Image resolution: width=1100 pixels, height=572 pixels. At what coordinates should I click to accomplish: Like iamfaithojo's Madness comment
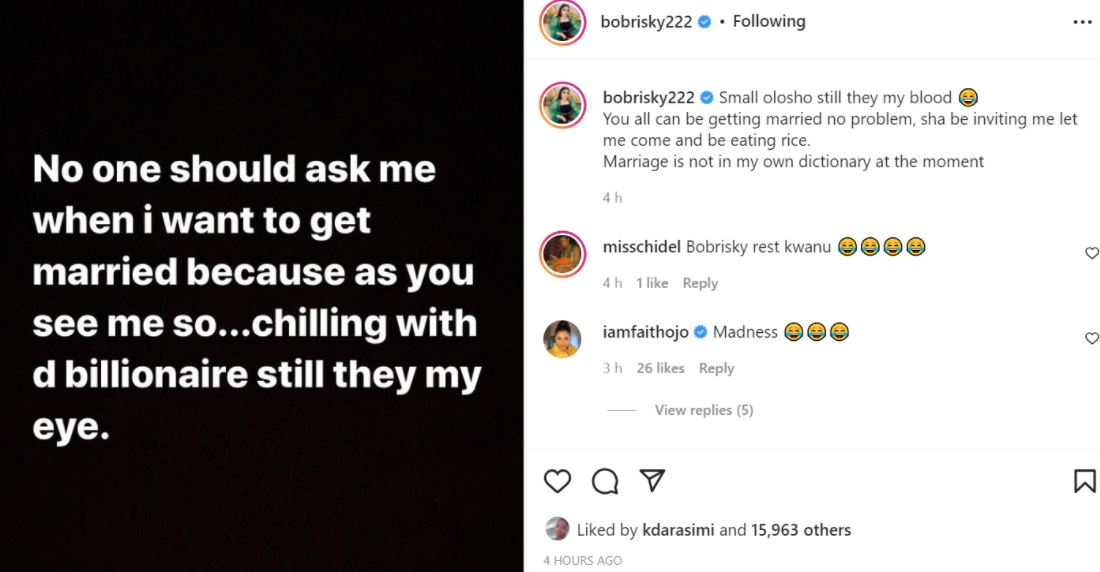[x=1092, y=339]
